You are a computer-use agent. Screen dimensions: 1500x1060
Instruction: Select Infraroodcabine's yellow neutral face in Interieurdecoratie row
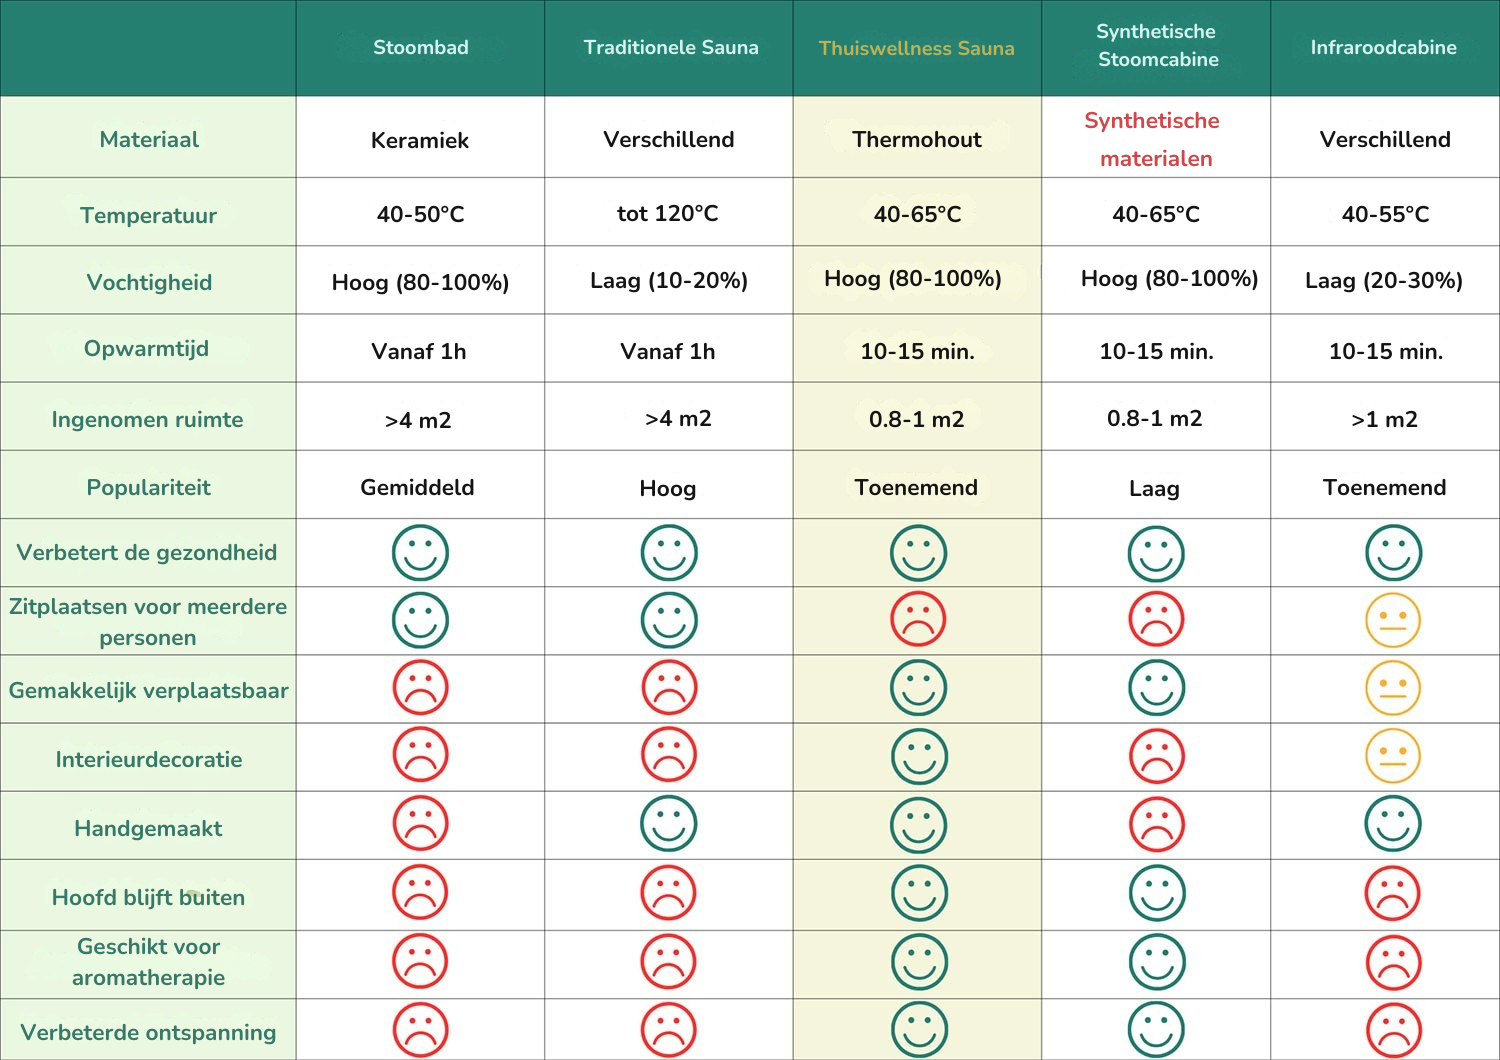click(x=1393, y=757)
